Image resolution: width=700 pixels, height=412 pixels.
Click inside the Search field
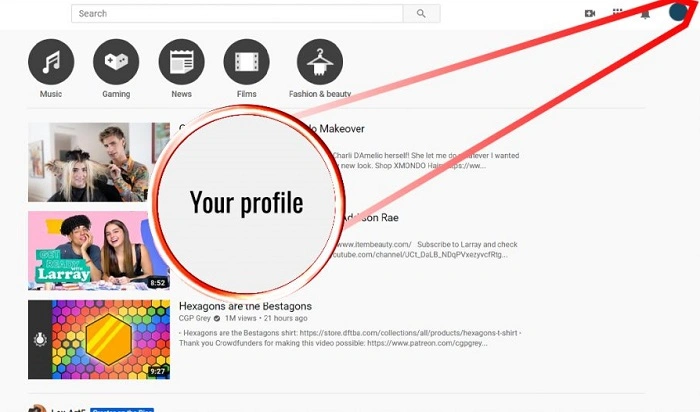coord(238,14)
